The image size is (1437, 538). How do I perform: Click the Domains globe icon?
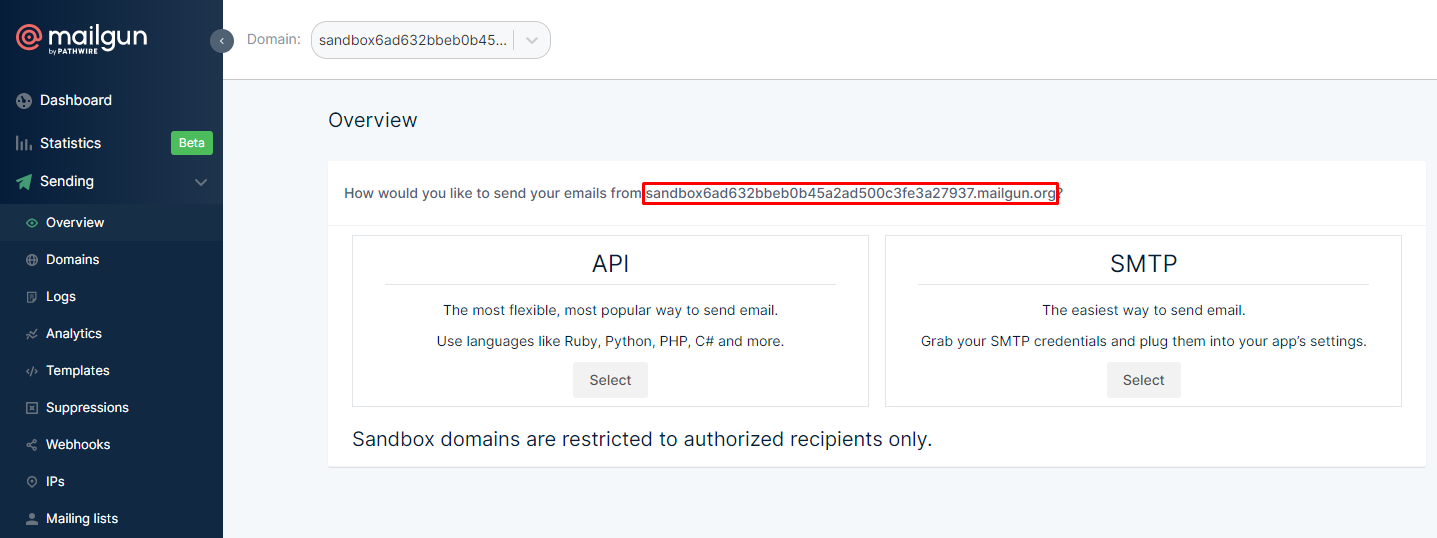32,260
